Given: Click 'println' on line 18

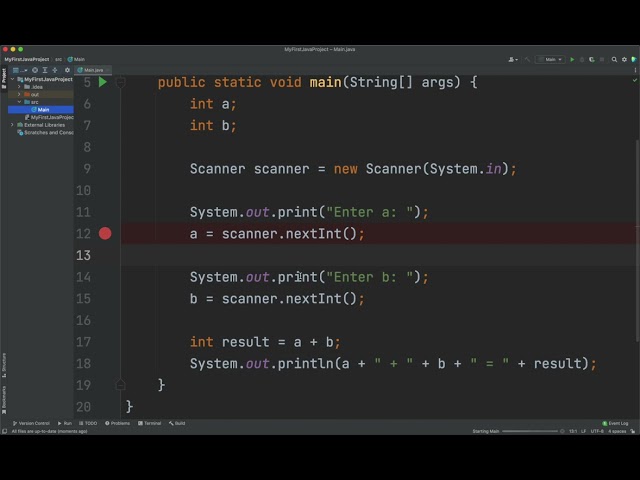Looking at the screenshot, I should tap(305, 363).
